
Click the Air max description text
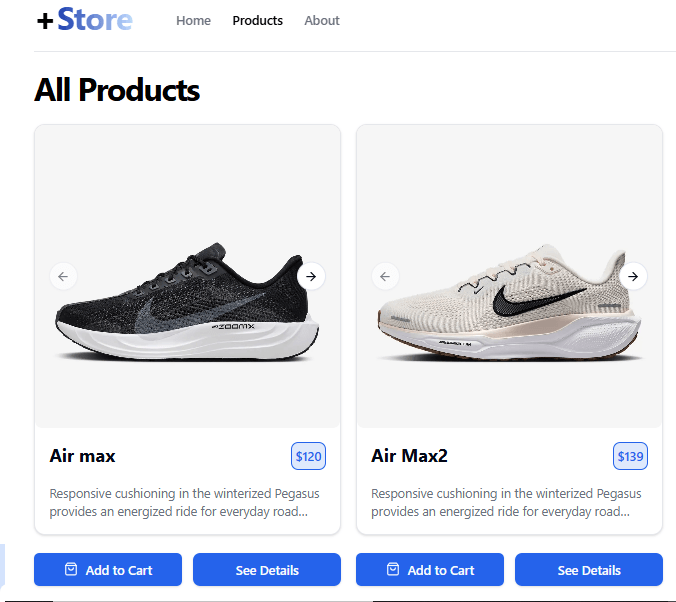pos(185,502)
